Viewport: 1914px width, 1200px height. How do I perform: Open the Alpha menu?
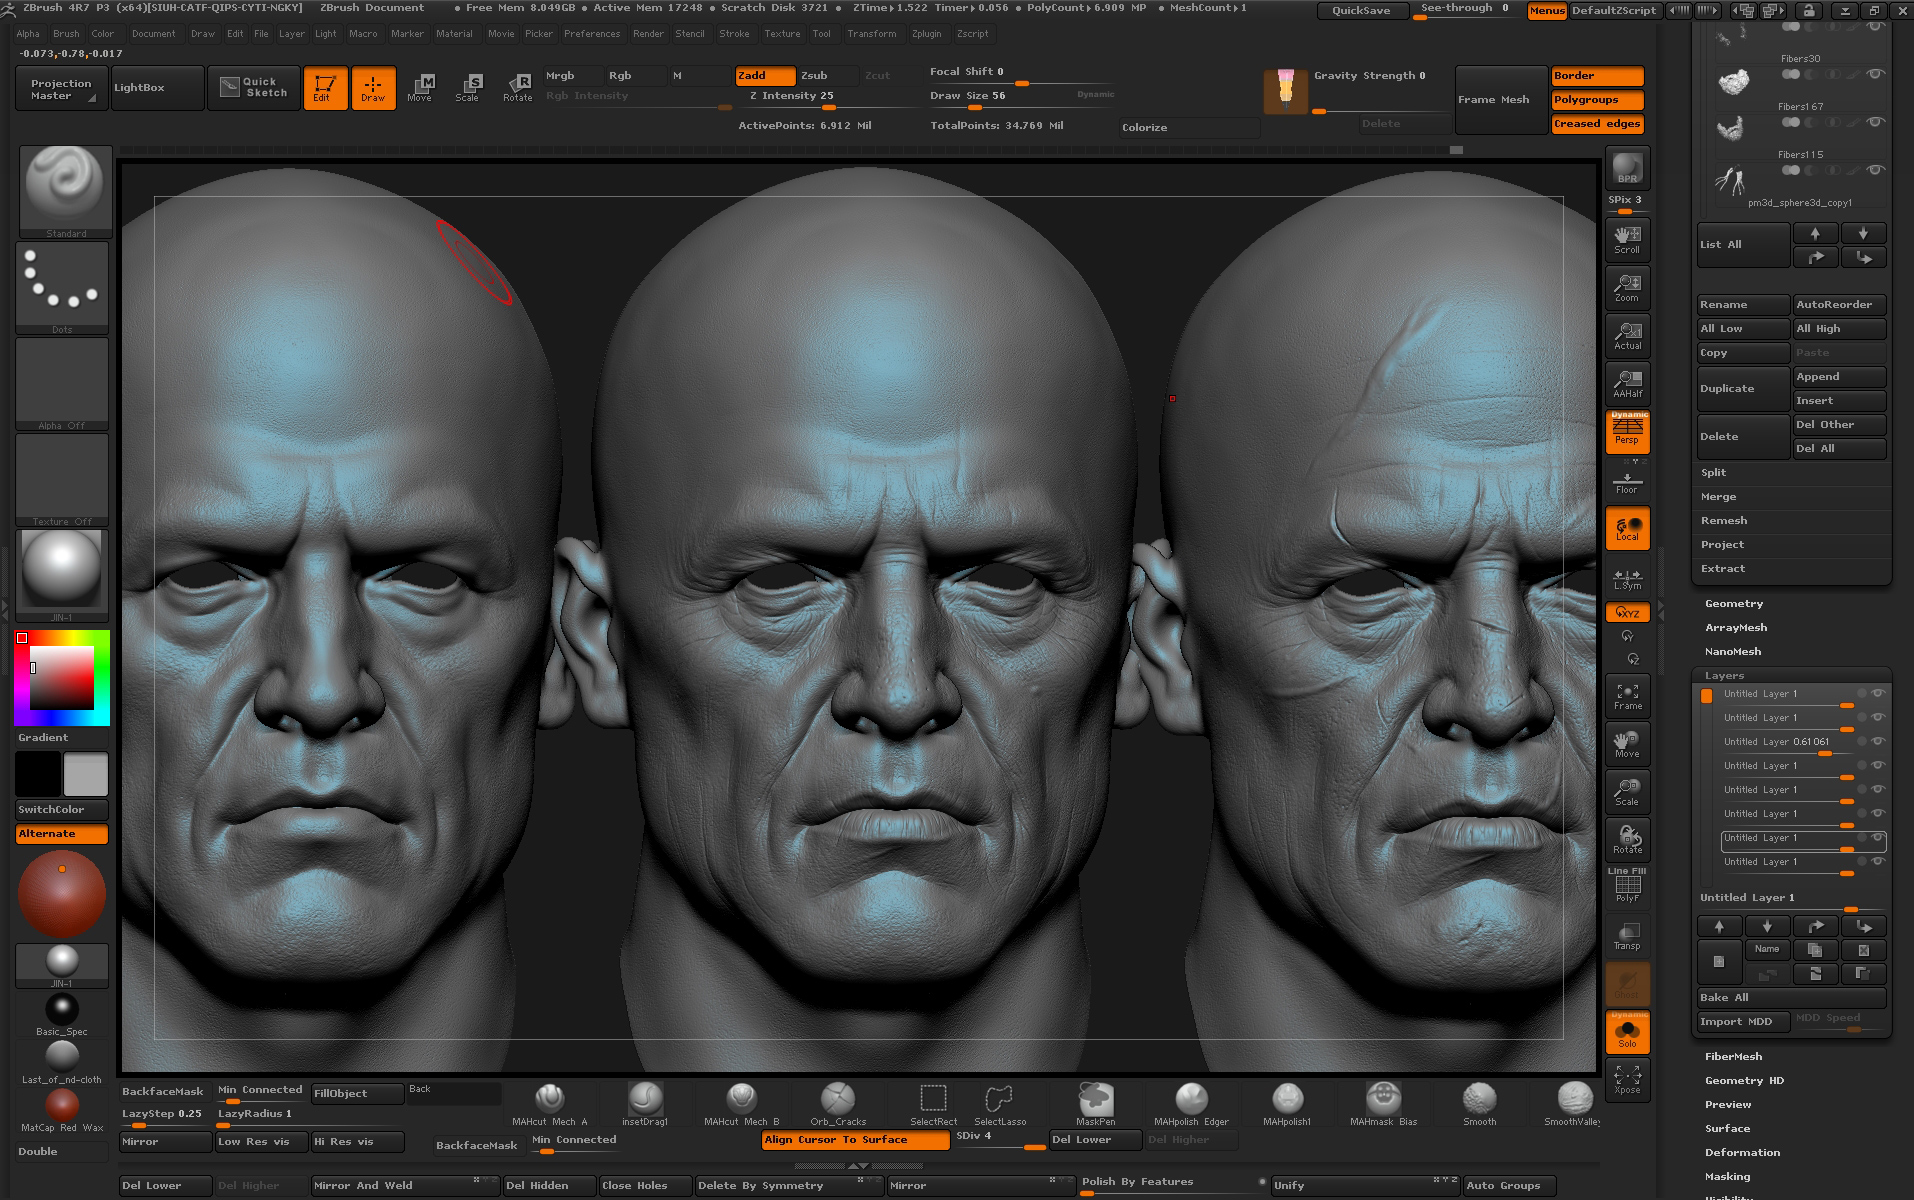pos(28,34)
